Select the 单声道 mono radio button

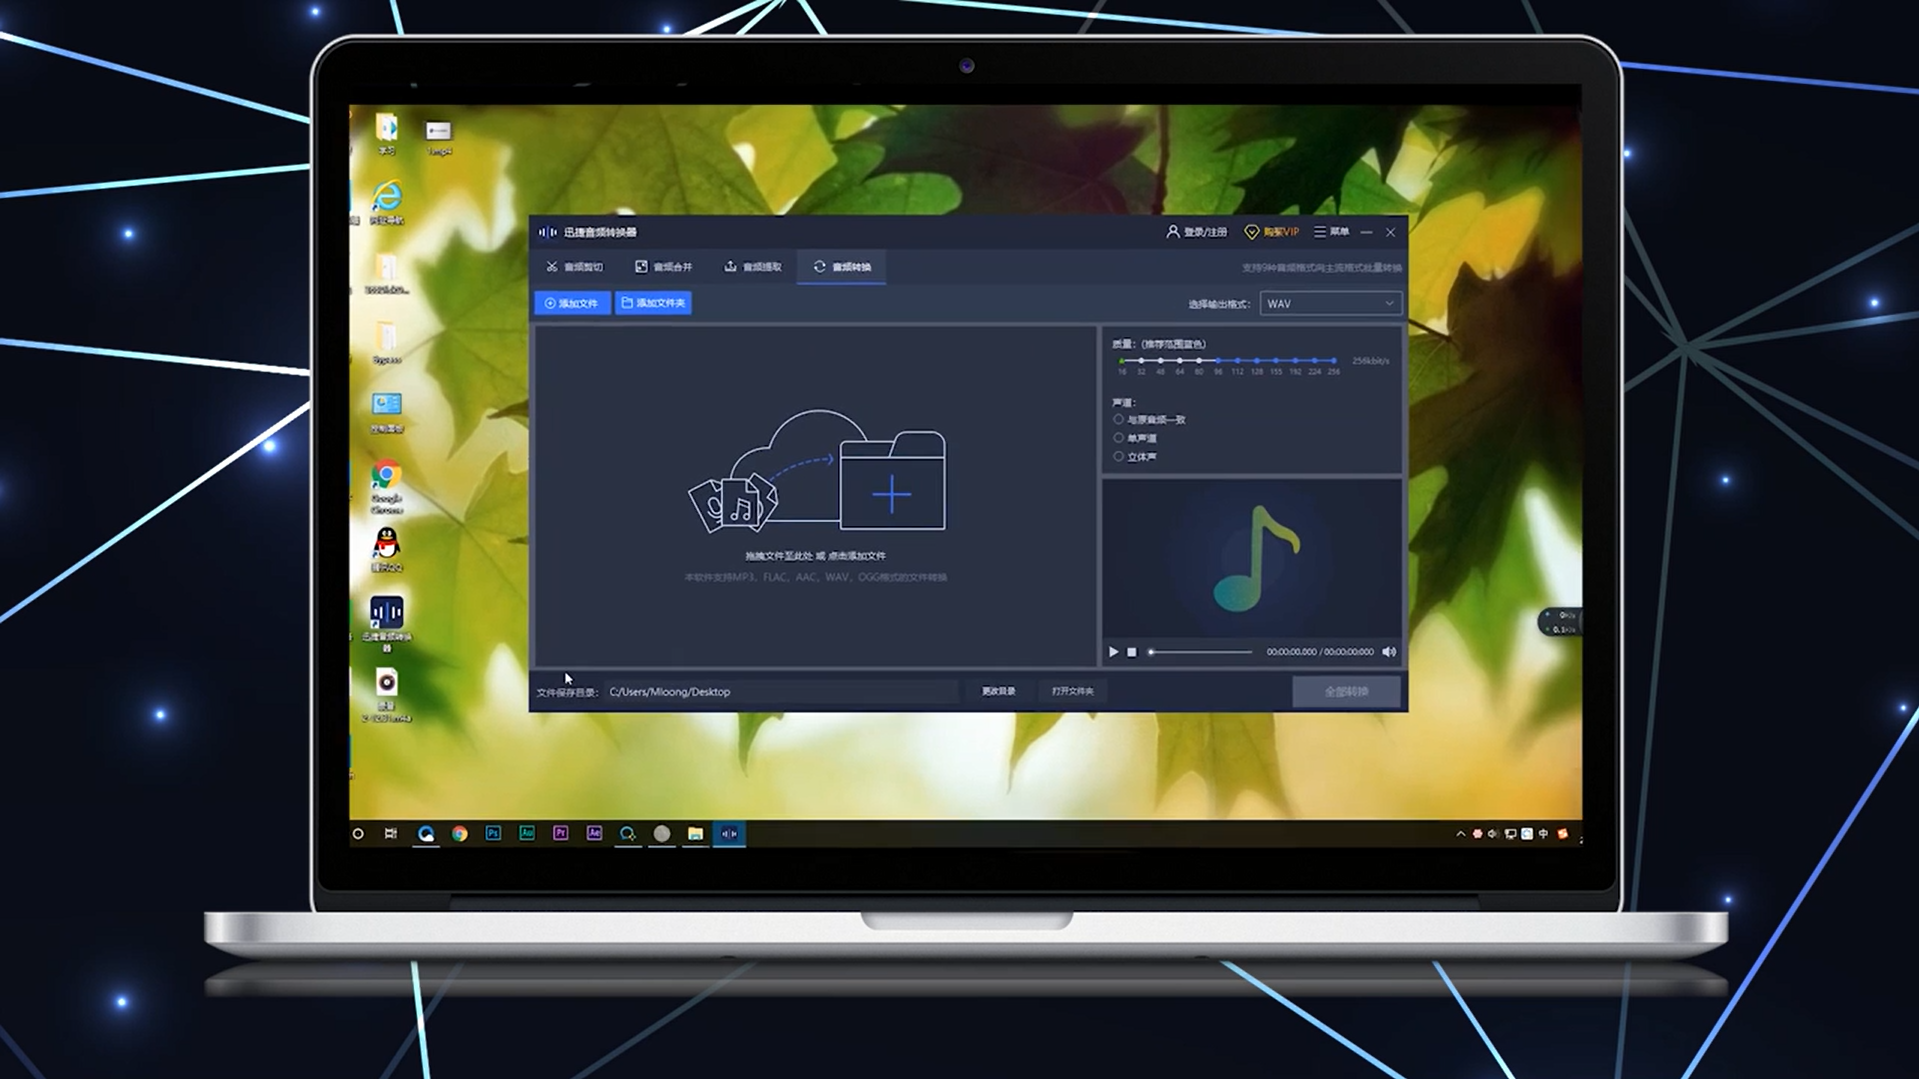(x=1118, y=438)
